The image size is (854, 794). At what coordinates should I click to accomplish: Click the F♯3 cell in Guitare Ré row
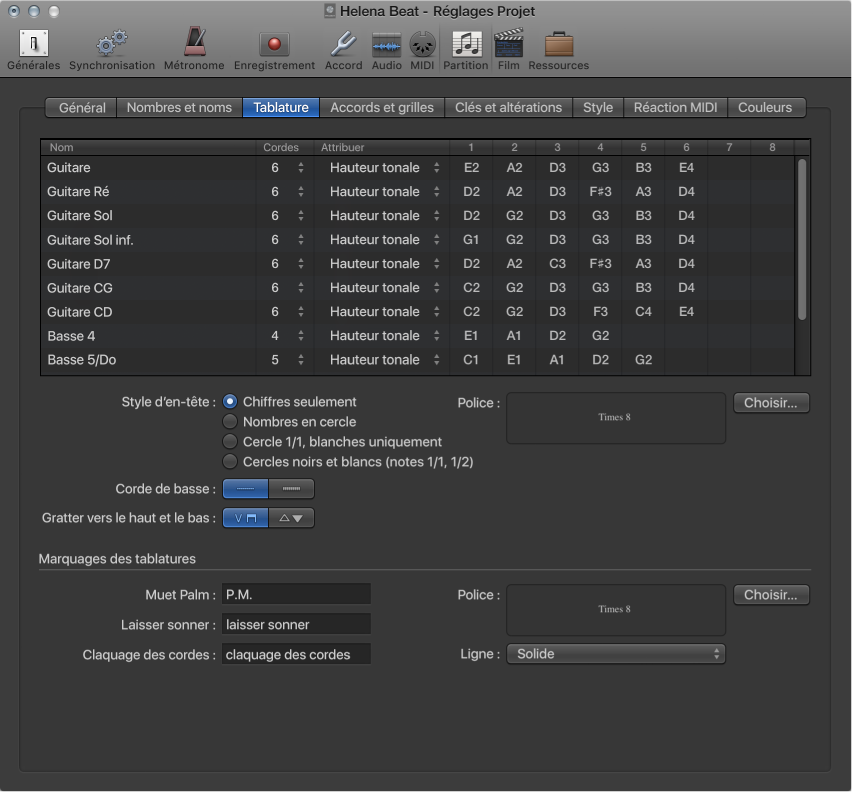tap(600, 192)
